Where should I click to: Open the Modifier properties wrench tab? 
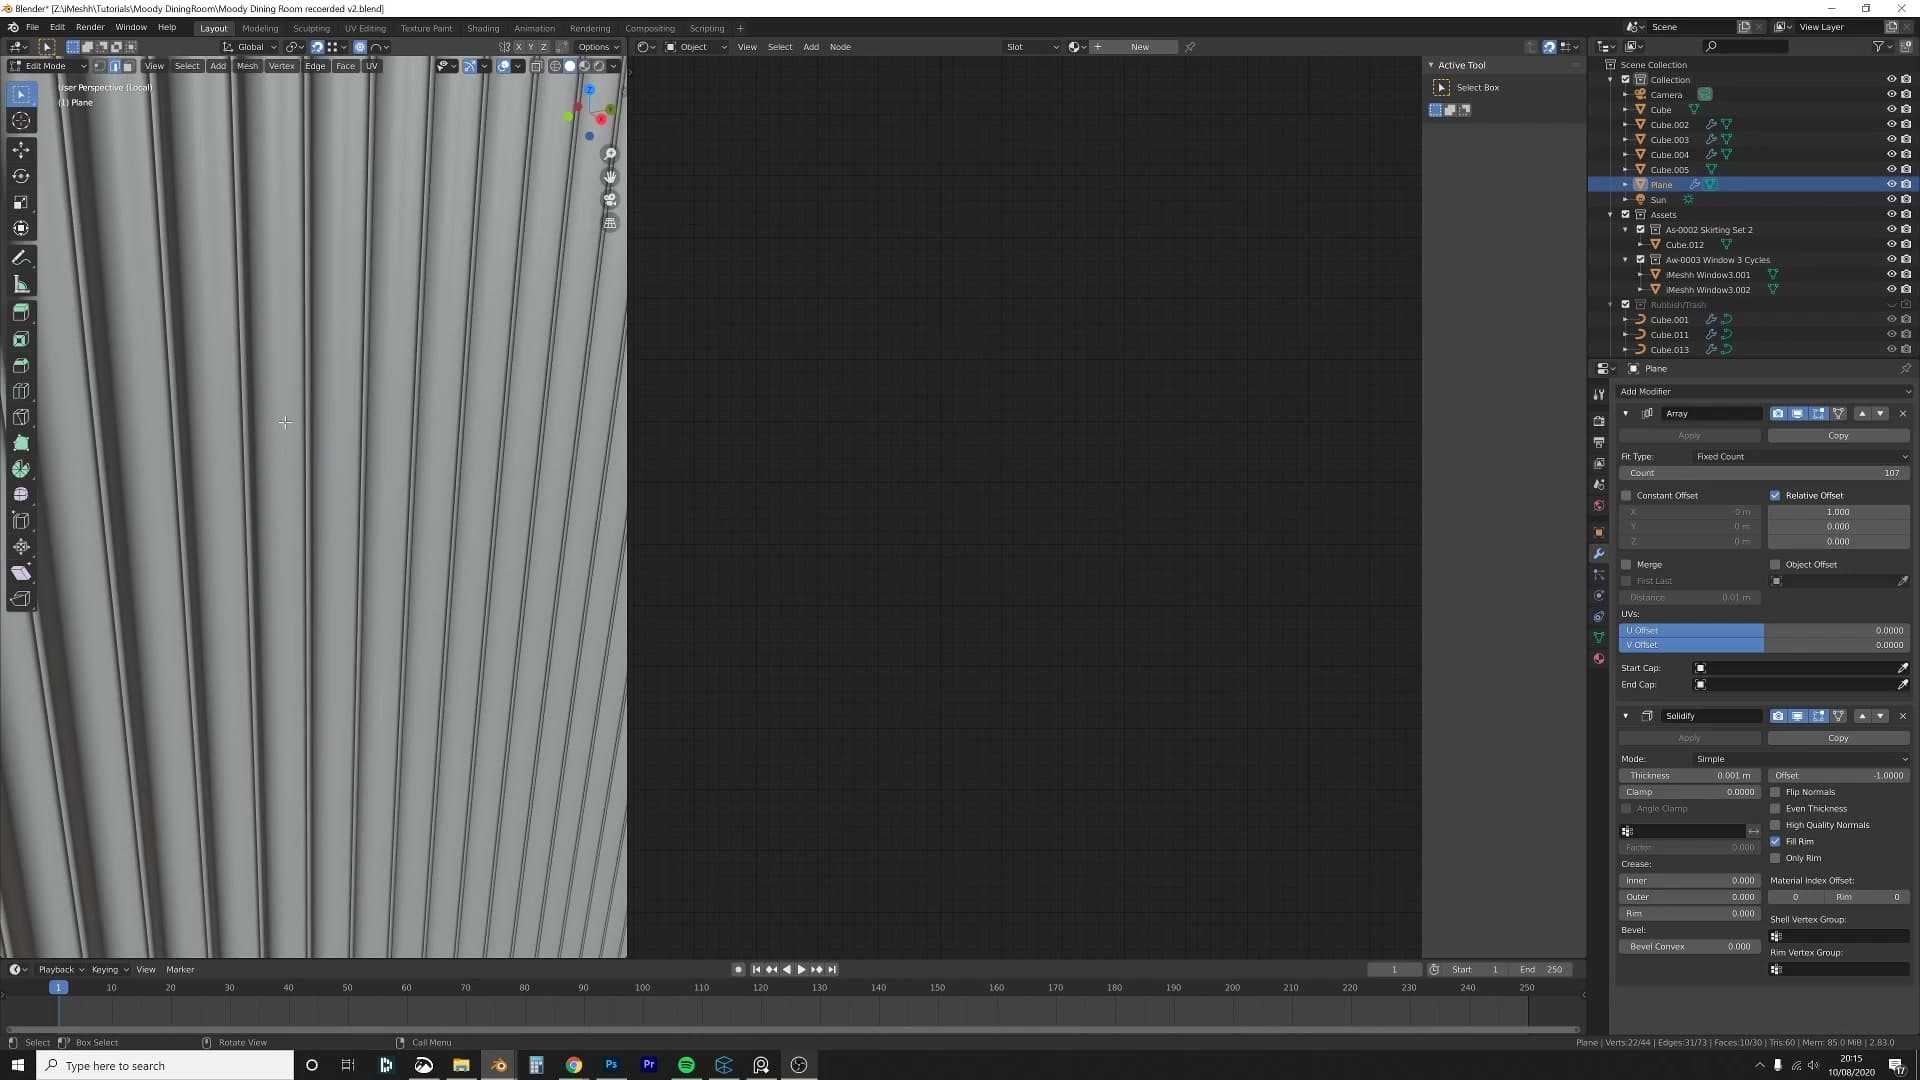pos(1599,554)
